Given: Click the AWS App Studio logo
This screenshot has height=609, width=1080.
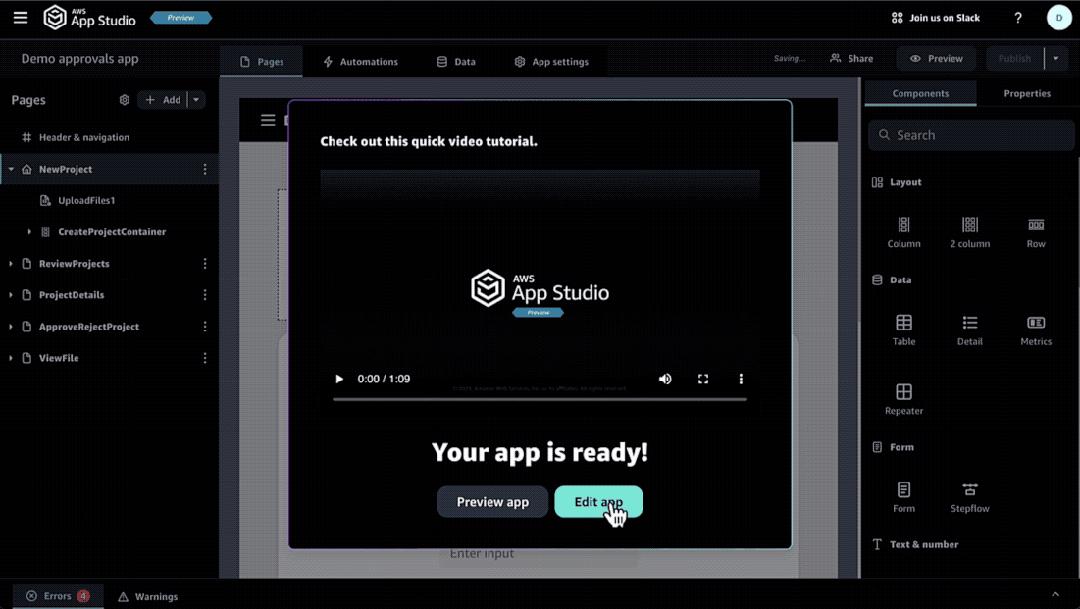Looking at the screenshot, I should pyautogui.click(x=90, y=17).
